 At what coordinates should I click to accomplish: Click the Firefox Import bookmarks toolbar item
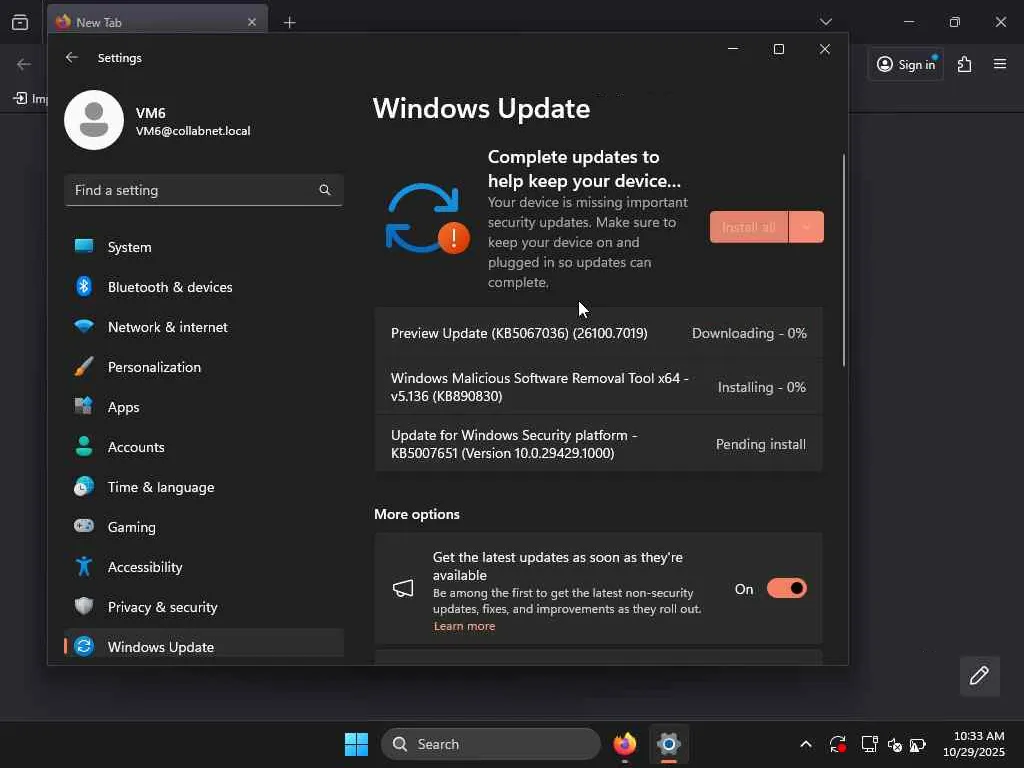(x=31, y=98)
